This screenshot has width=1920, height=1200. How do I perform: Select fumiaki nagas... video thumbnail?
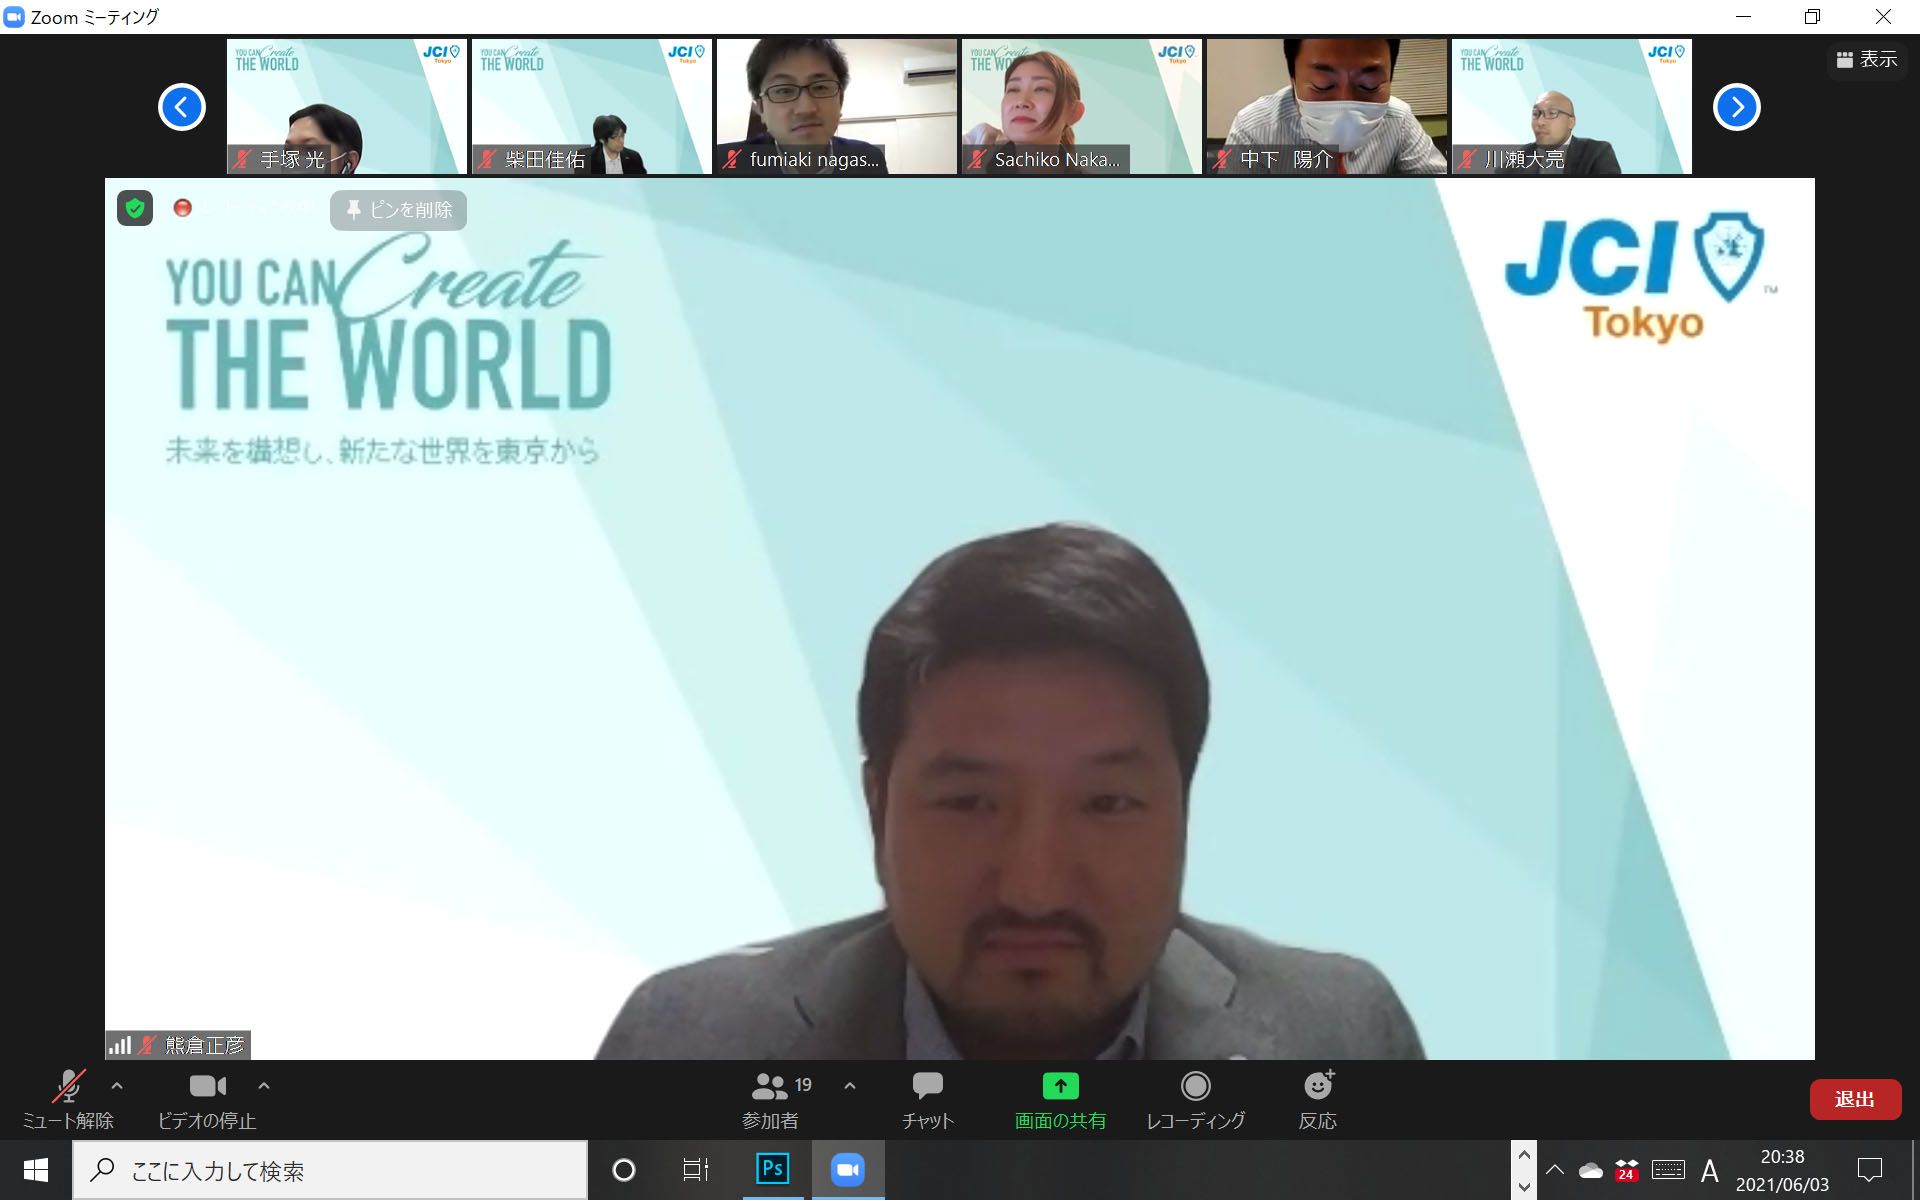pos(836,106)
